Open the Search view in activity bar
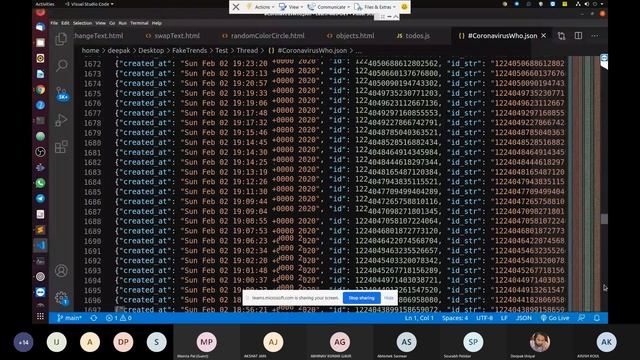 (x=62, y=65)
